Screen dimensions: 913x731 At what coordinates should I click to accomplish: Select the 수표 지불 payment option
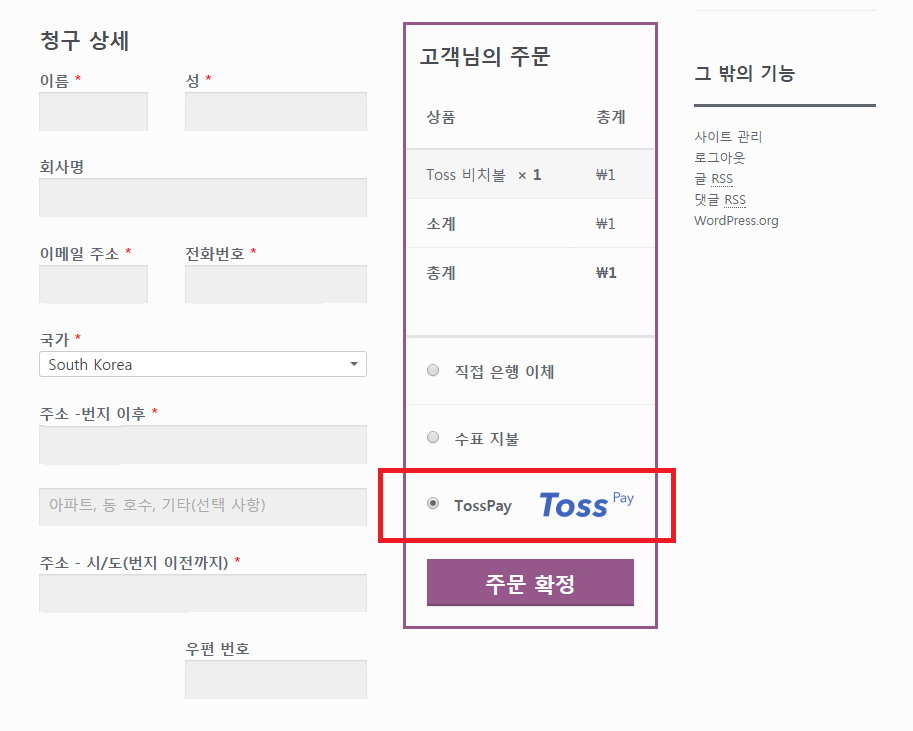pos(433,437)
